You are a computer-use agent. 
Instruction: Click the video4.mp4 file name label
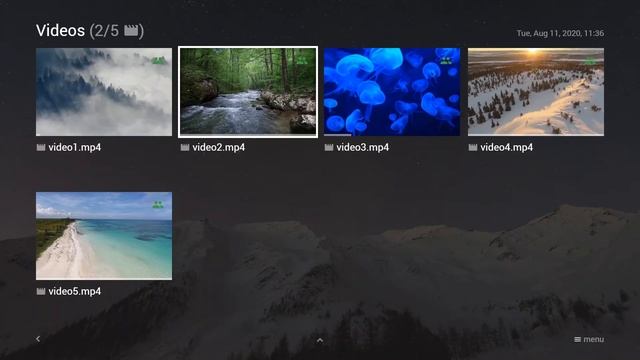click(x=507, y=147)
